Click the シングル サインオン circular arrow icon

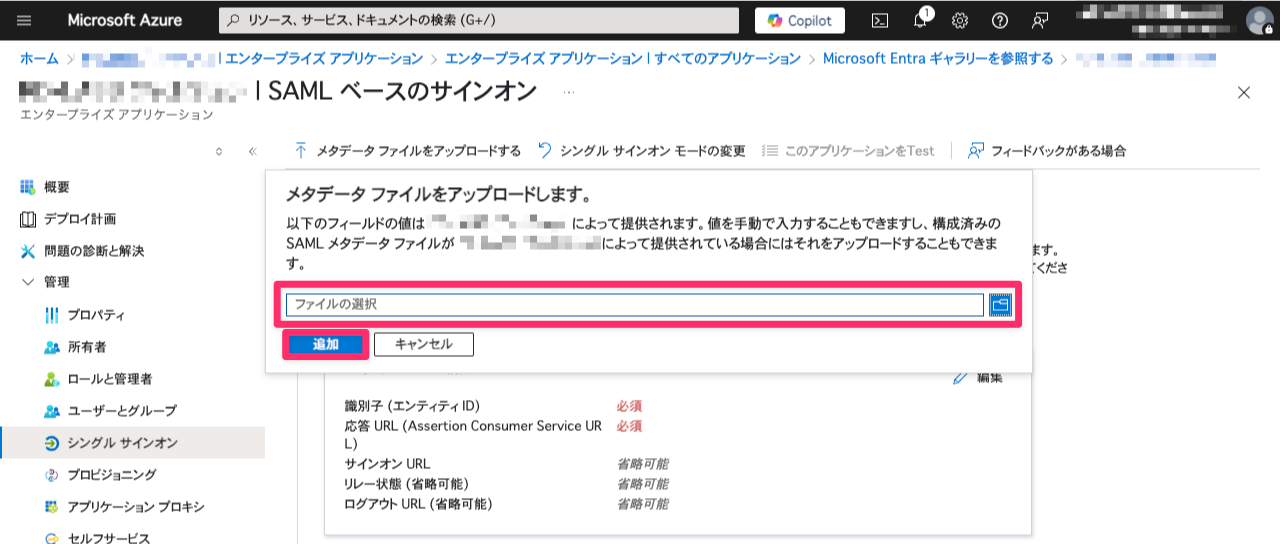point(52,443)
